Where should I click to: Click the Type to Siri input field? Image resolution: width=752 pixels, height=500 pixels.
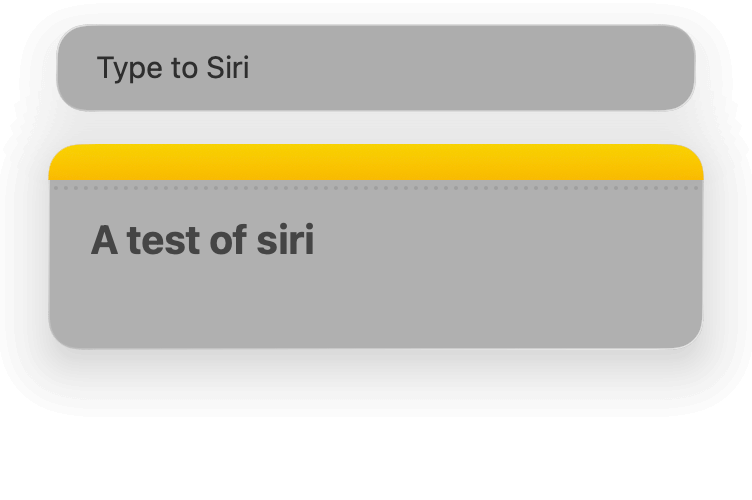375,68
